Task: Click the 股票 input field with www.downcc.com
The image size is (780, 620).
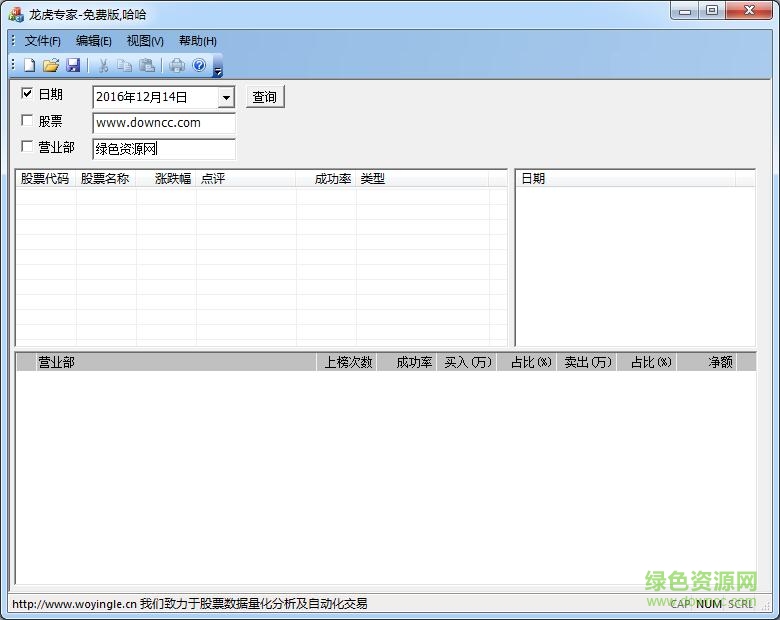Action: point(164,123)
